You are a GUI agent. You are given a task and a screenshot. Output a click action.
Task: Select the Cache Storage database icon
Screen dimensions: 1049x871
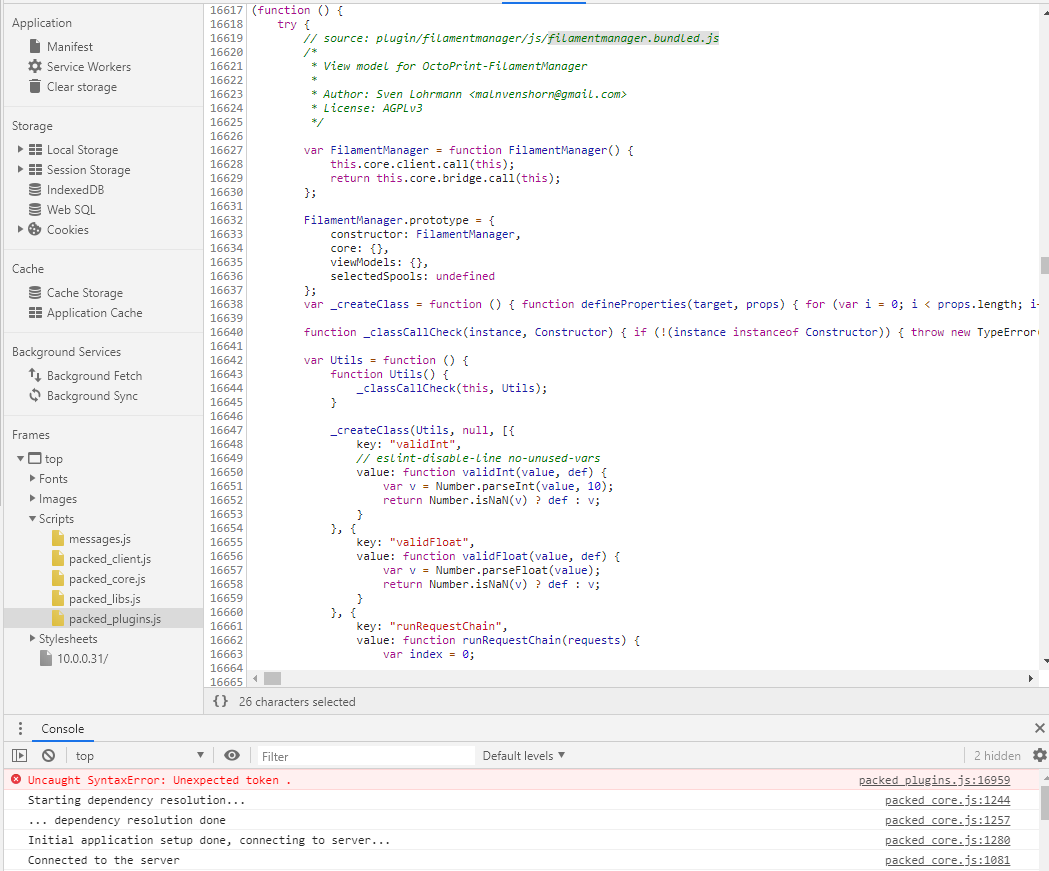coord(35,292)
